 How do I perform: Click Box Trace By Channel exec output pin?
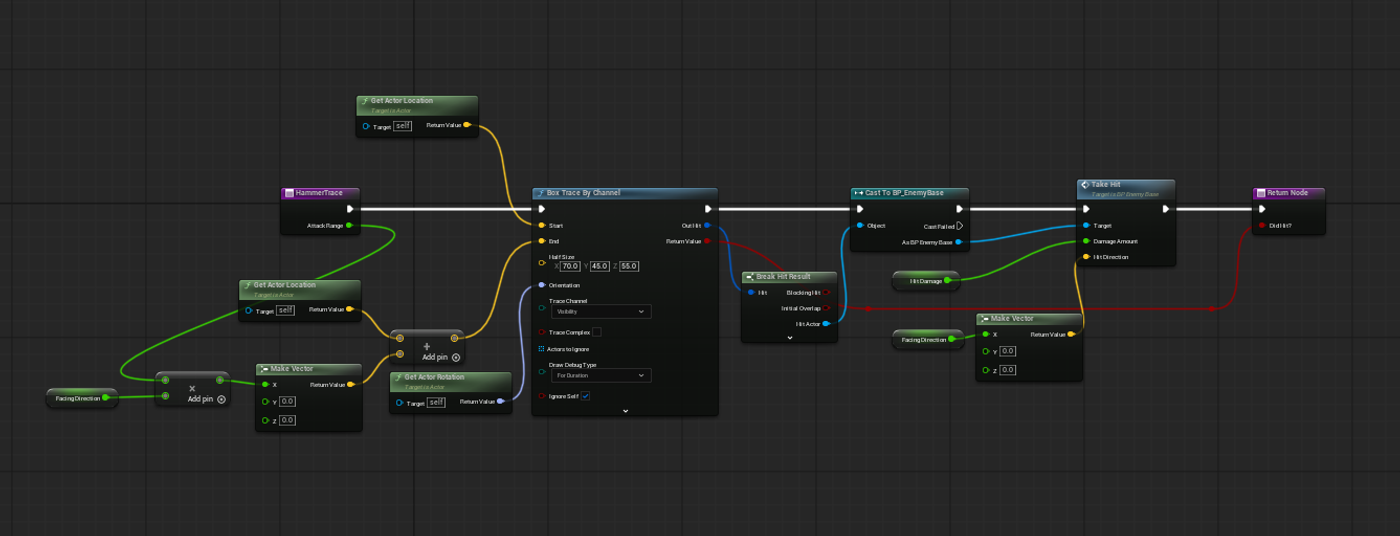pyautogui.click(x=708, y=209)
